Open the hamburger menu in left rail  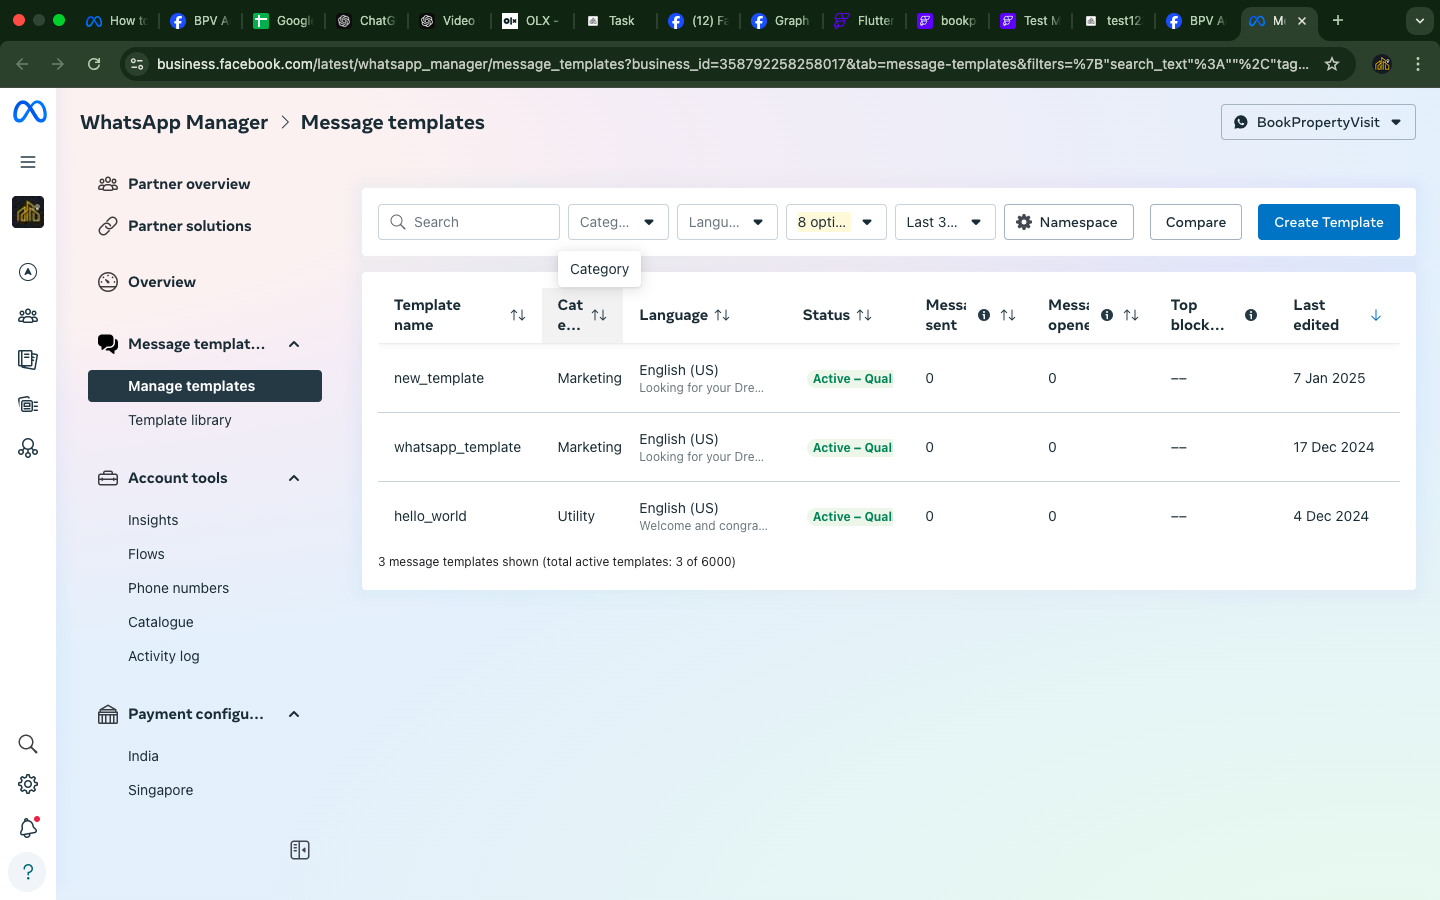pyautogui.click(x=28, y=162)
